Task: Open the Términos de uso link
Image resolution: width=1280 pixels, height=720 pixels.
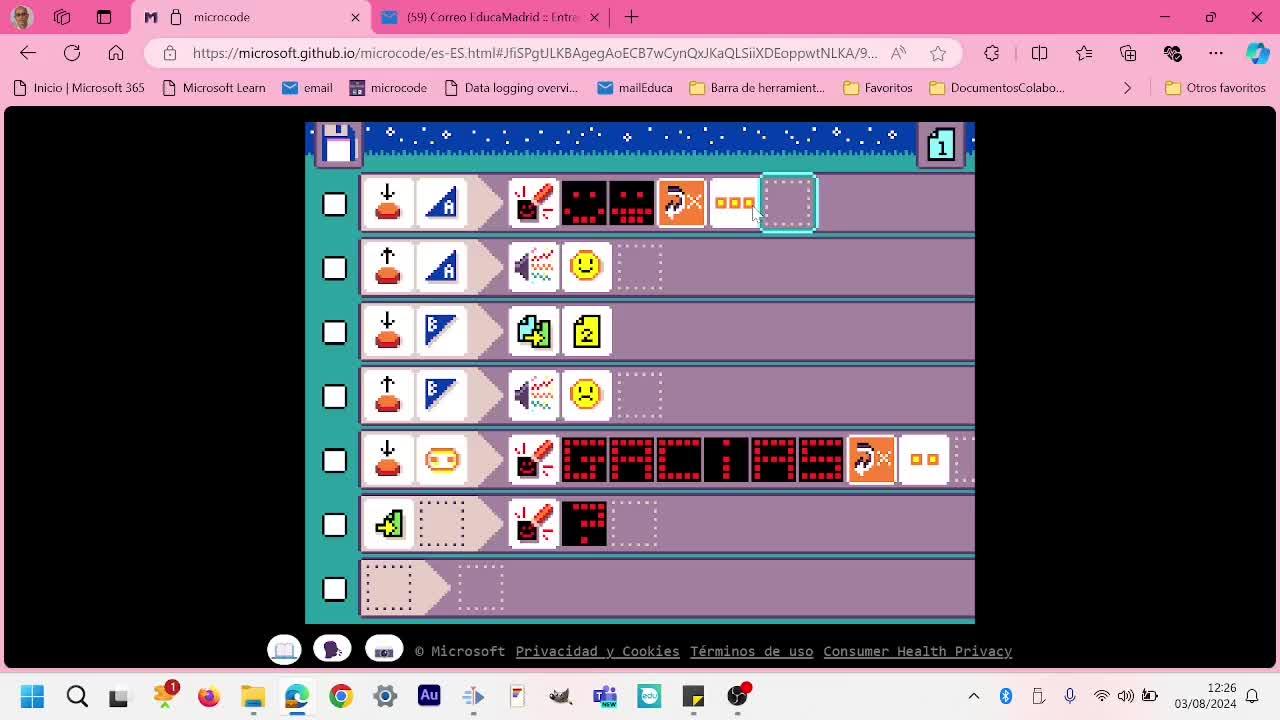Action: tap(751, 651)
